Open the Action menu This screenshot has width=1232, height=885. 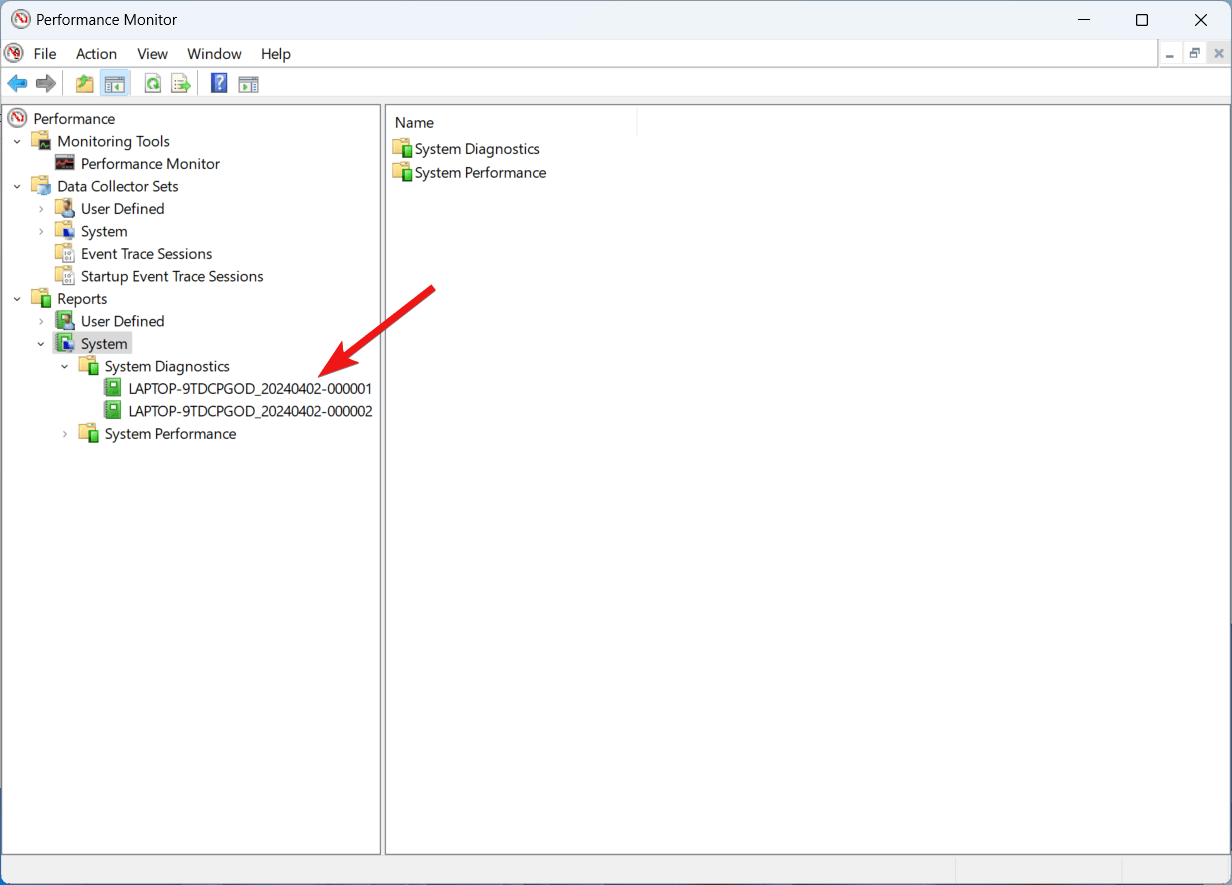[x=96, y=54]
